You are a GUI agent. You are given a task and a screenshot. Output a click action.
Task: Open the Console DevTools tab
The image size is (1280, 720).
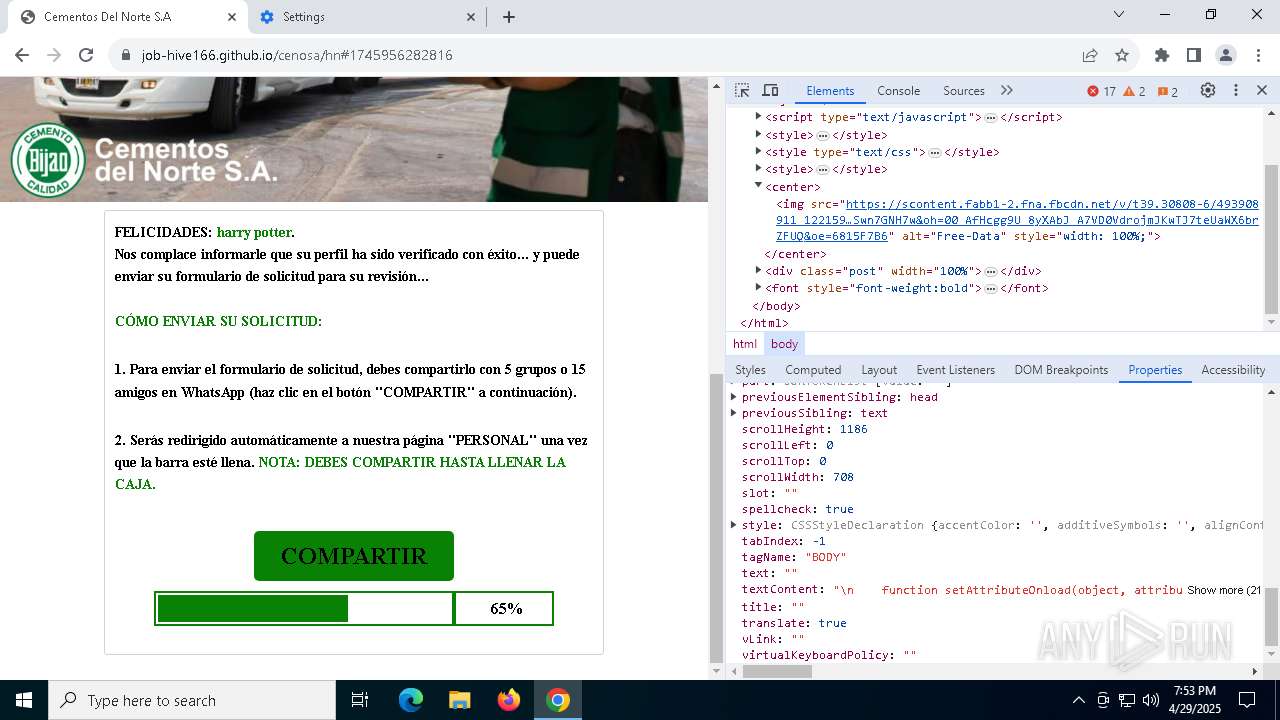coord(898,91)
